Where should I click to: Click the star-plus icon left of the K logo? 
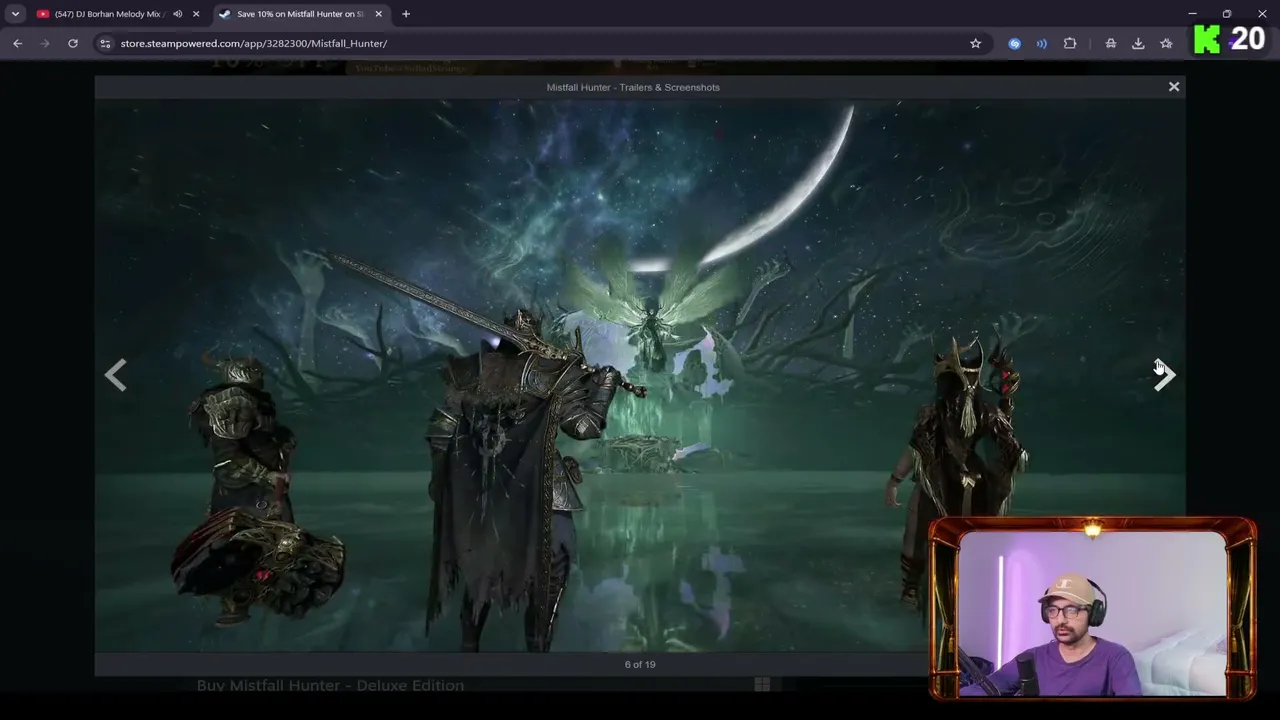point(1166,43)
